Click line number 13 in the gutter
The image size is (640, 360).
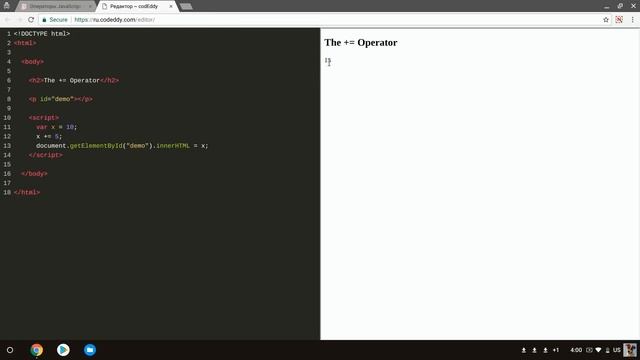[x=7, y=146]
